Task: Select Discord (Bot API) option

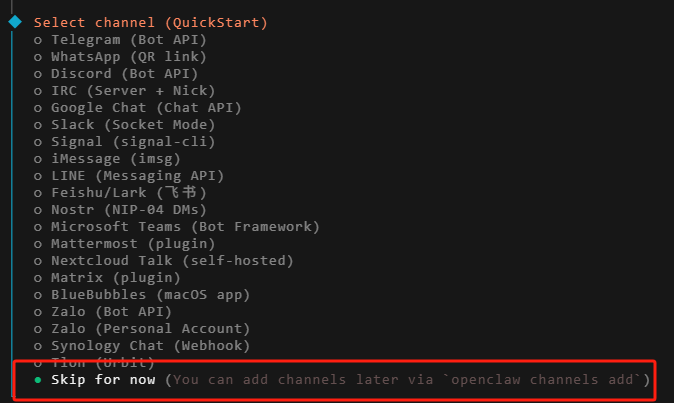Action: pos(124,73)
